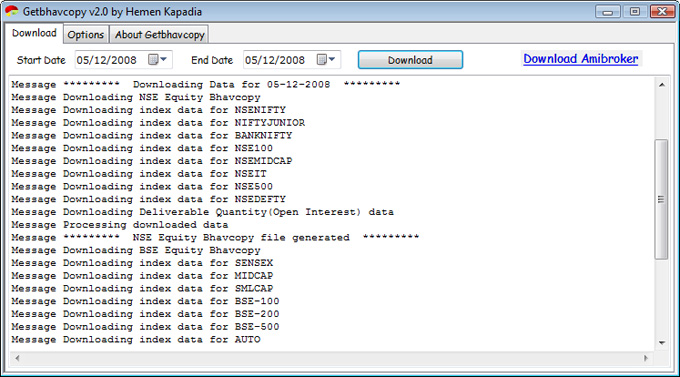This screenshot has width=680, height=377.
Task: Open the Download Amibroker link
Action: (x=581, y=59)
